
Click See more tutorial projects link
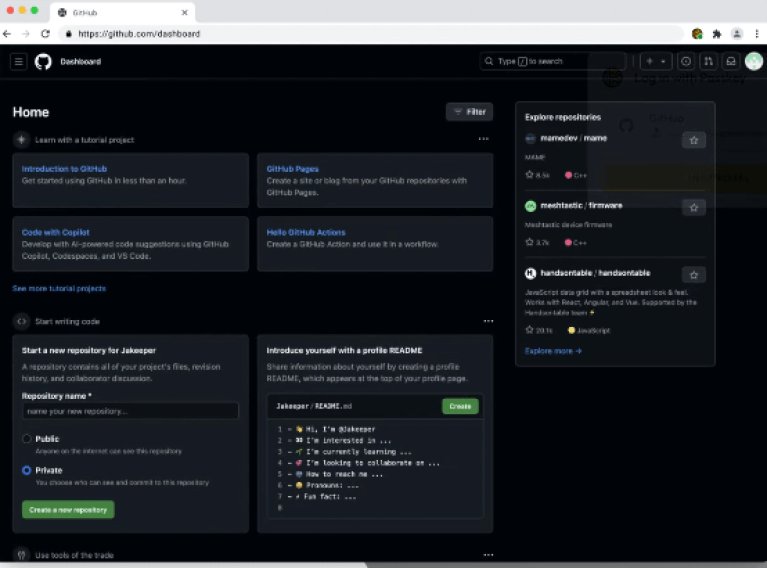point(59,288)
